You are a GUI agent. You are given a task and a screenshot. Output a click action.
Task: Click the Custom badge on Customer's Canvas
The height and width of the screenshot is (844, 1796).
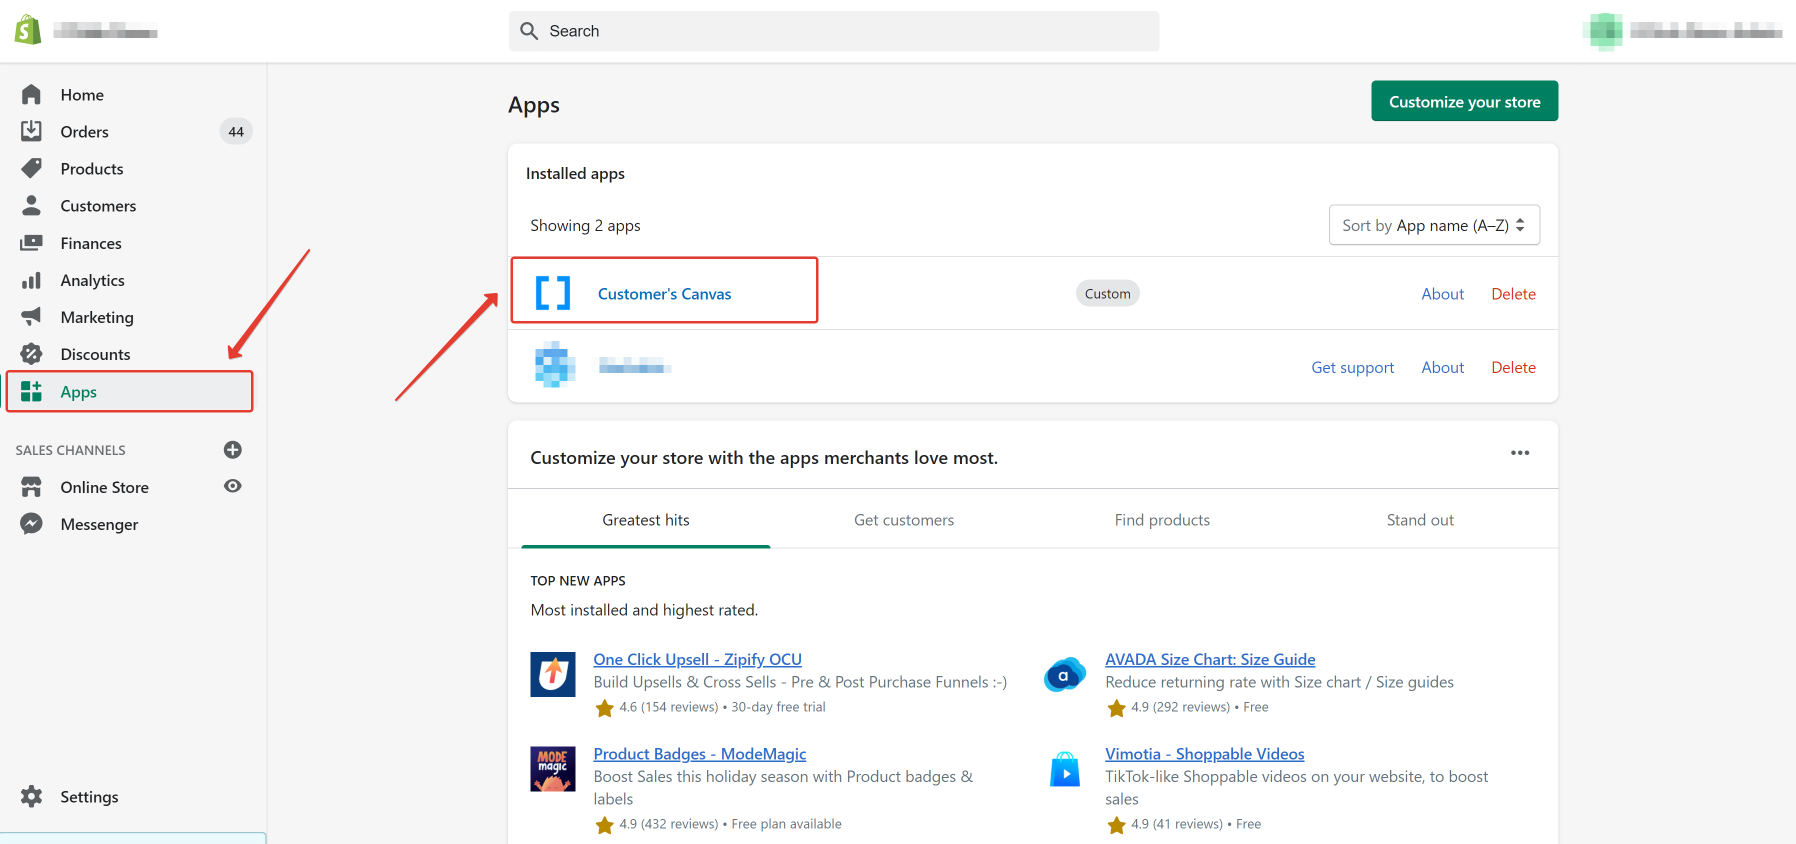coord(1107,293)
